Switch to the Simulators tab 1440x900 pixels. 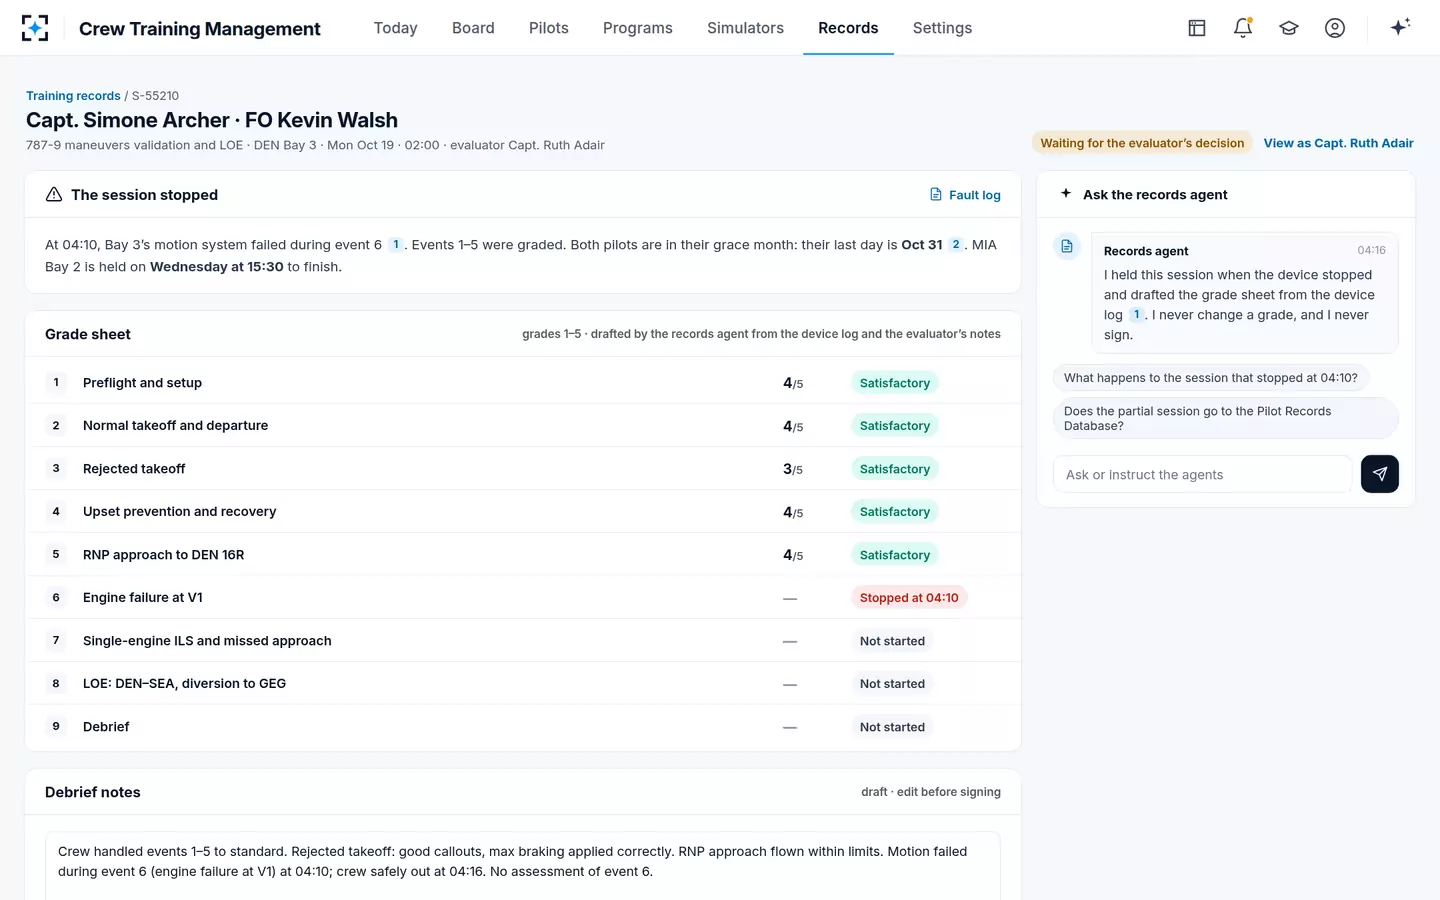[x=745, y=28]
